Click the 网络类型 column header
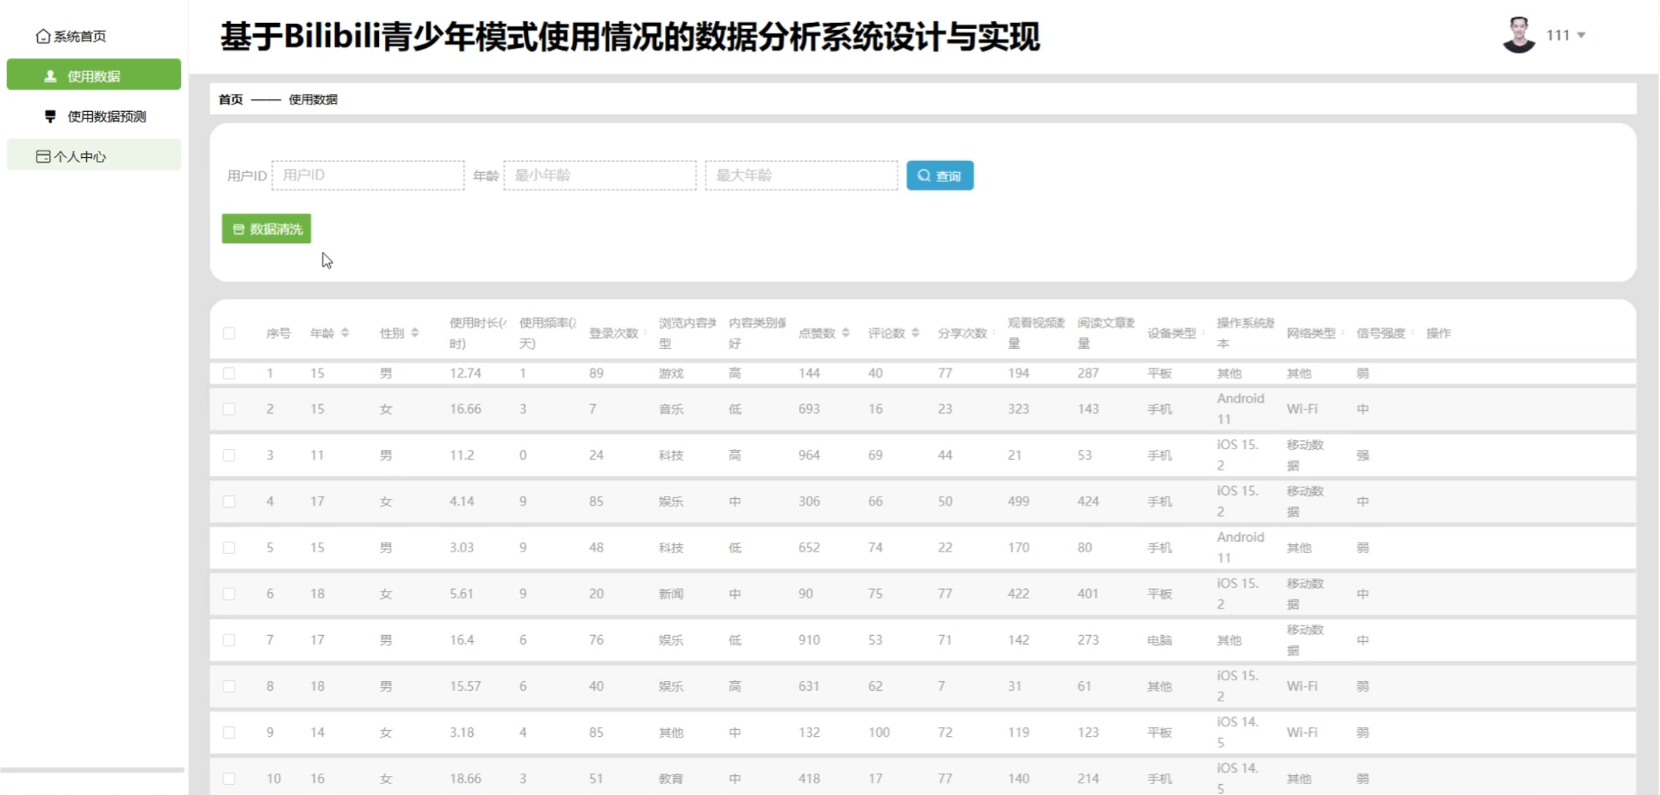 pos(1311,333)
